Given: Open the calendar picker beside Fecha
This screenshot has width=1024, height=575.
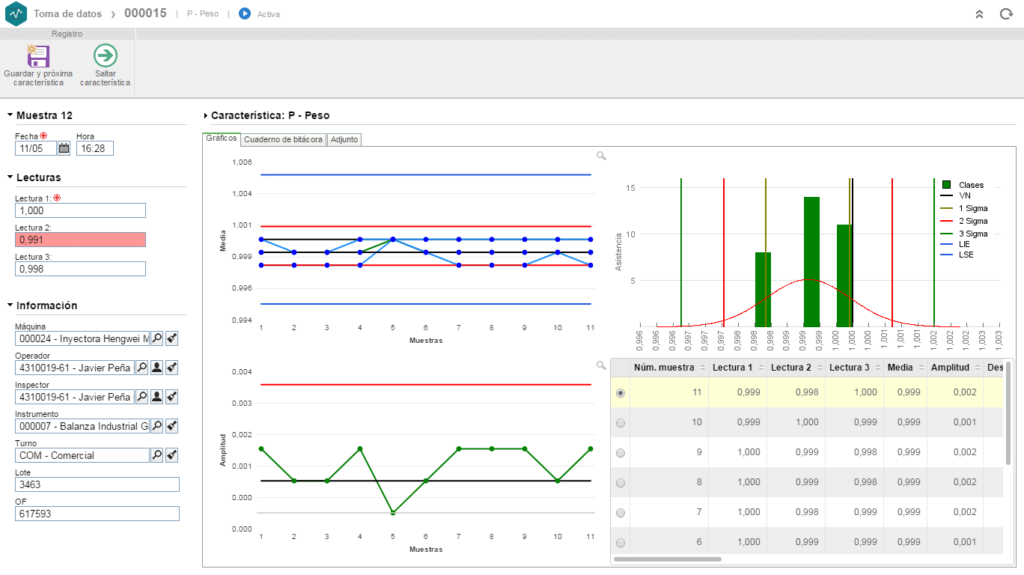Looking at the screenshot, I should [64, 148].
